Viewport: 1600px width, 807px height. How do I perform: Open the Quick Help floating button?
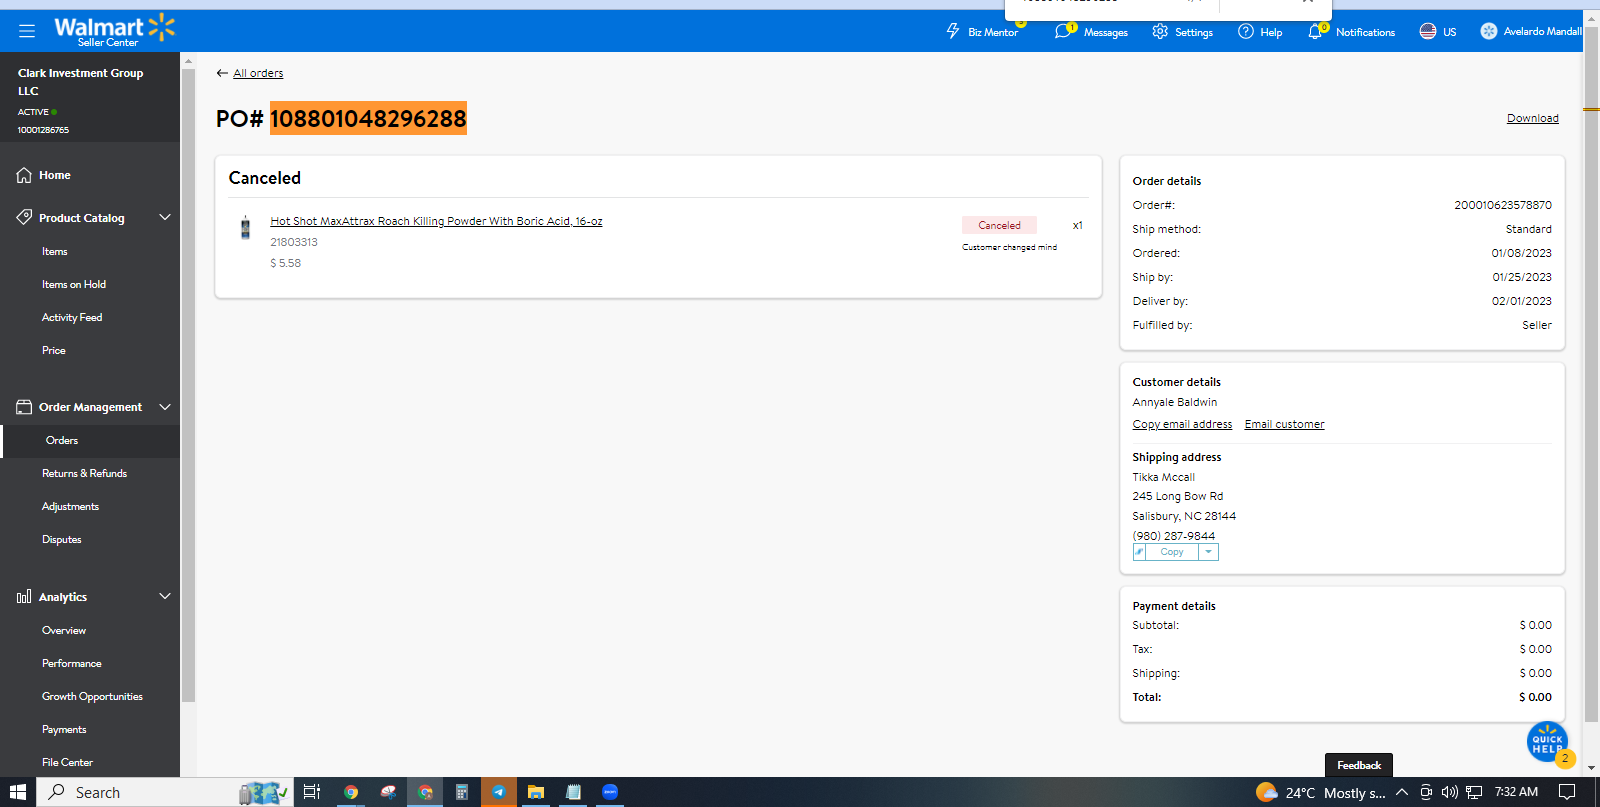point(1547,742)
